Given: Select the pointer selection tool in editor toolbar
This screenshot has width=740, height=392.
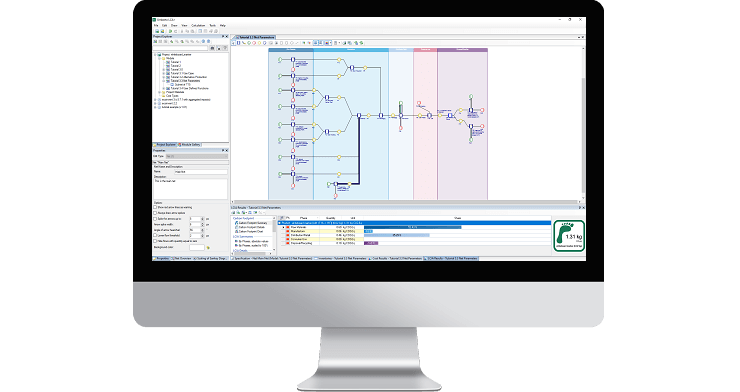Looking at the screenshot, I should coord(234,43).
